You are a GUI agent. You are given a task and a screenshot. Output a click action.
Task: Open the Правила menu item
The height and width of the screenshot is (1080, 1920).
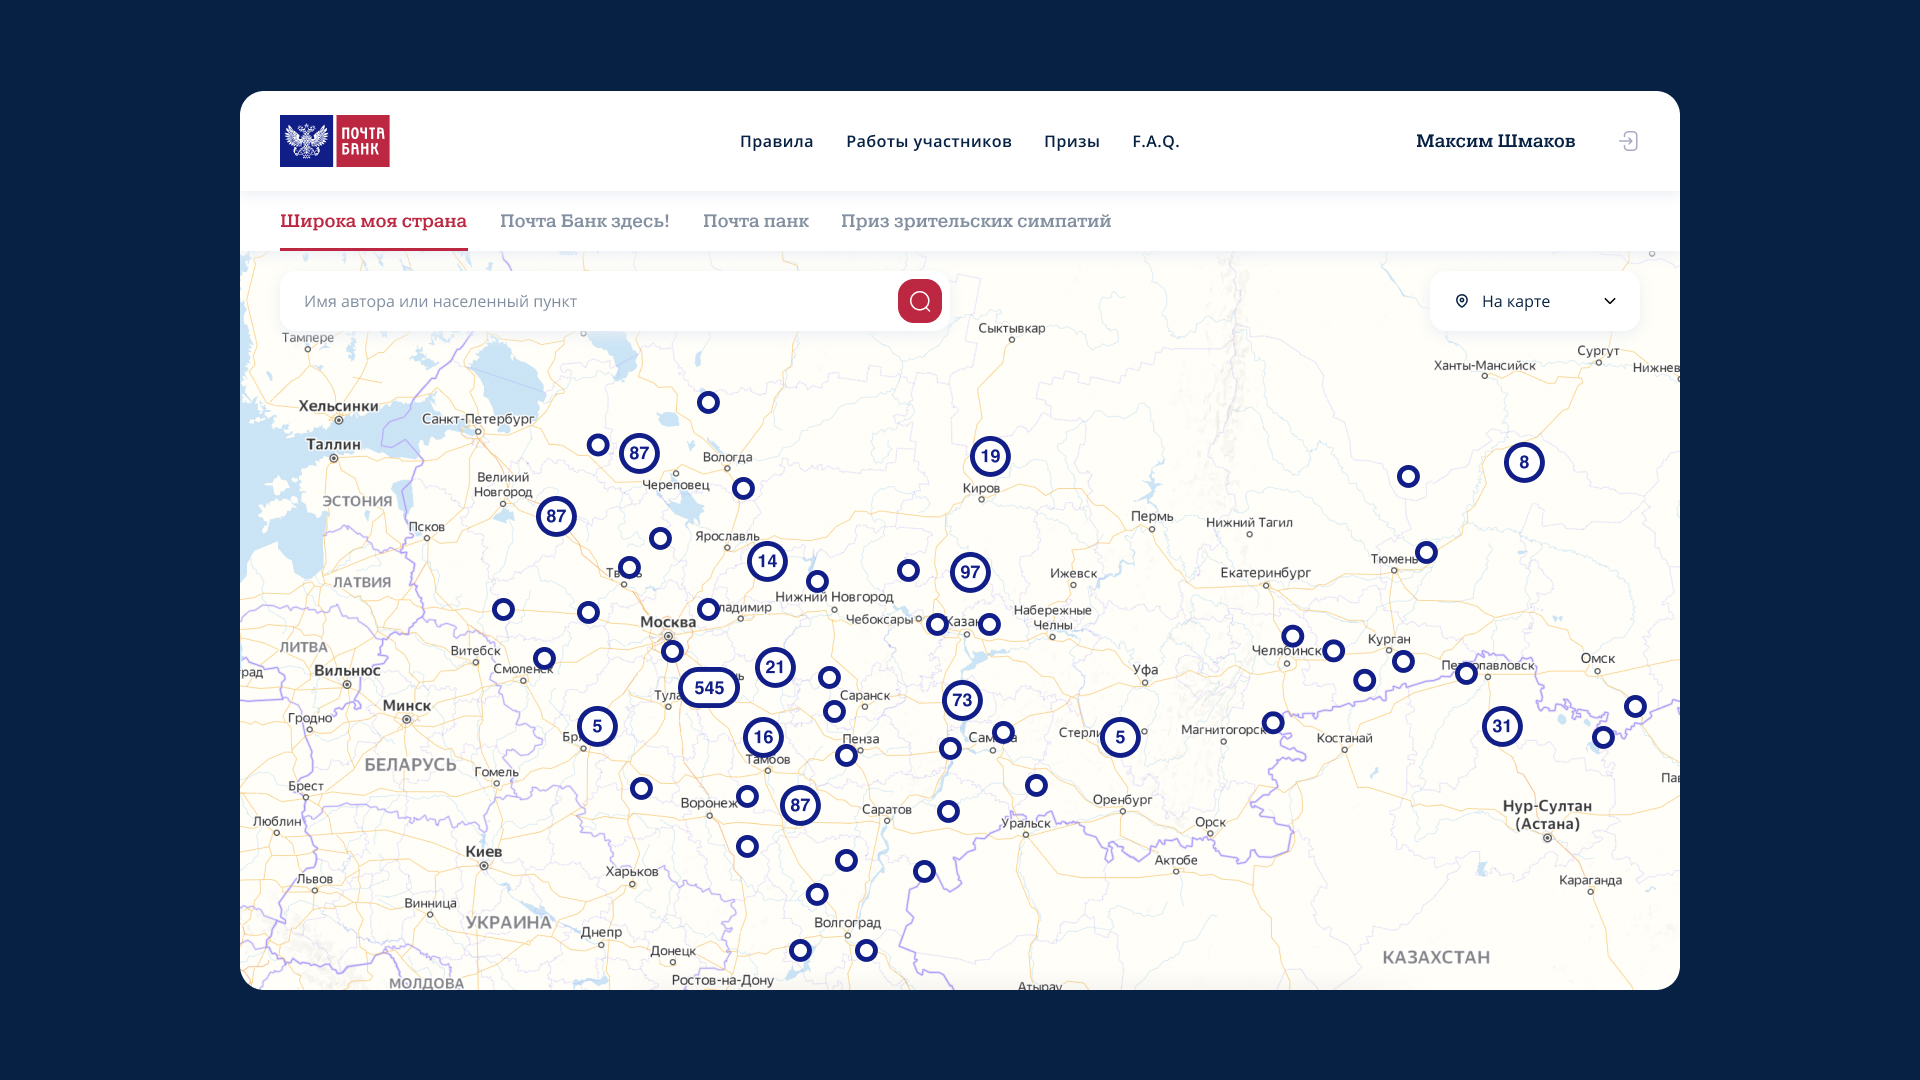(777, 141)
